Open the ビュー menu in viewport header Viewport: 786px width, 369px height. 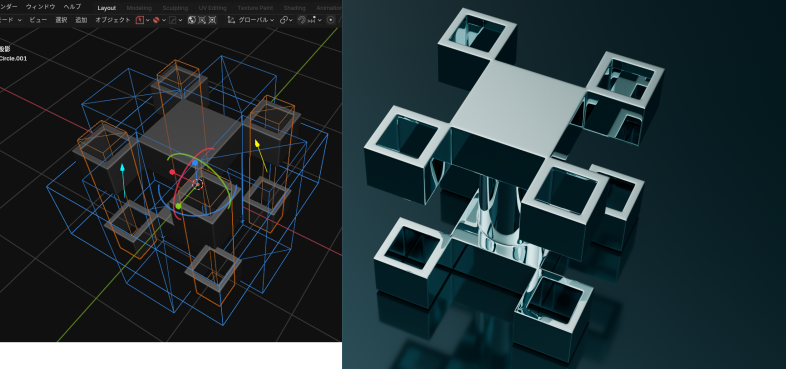38,20
